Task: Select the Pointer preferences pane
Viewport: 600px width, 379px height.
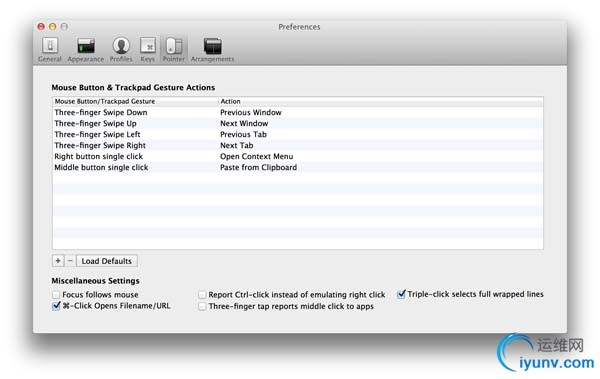Action: click(x=174, y=49)
